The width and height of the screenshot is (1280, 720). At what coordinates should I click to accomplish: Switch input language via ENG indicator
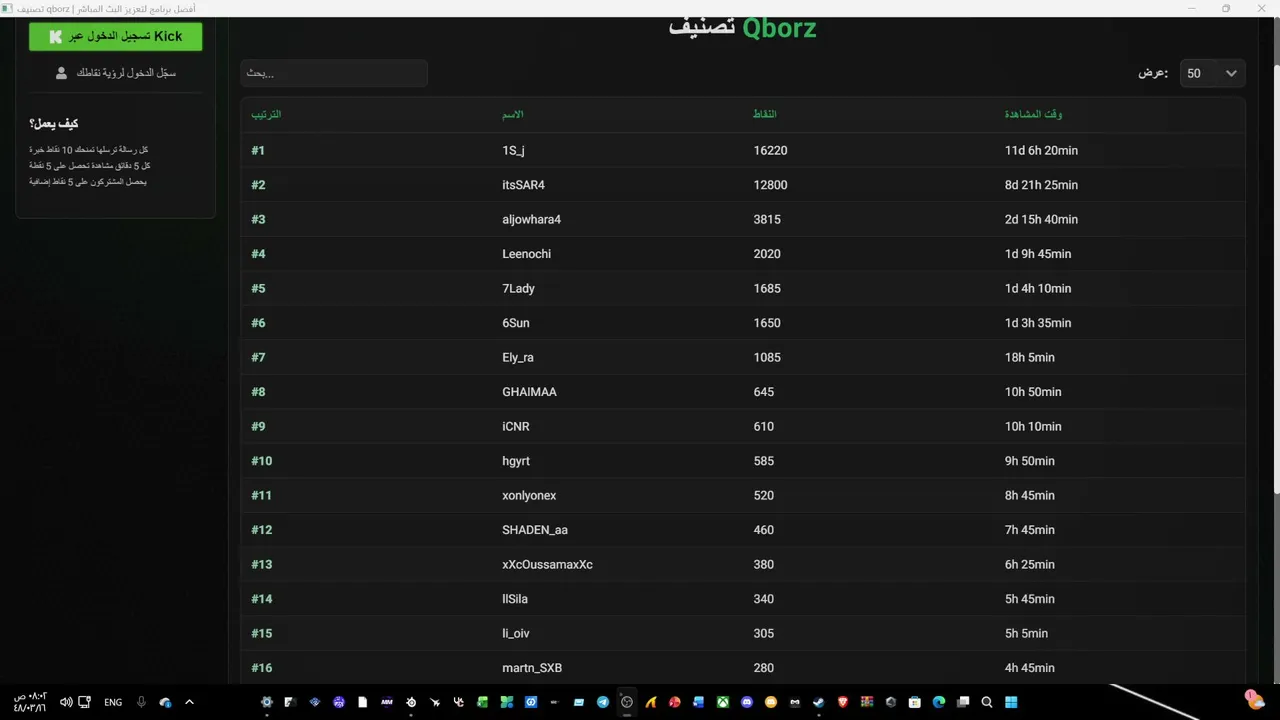click(113, 702)
